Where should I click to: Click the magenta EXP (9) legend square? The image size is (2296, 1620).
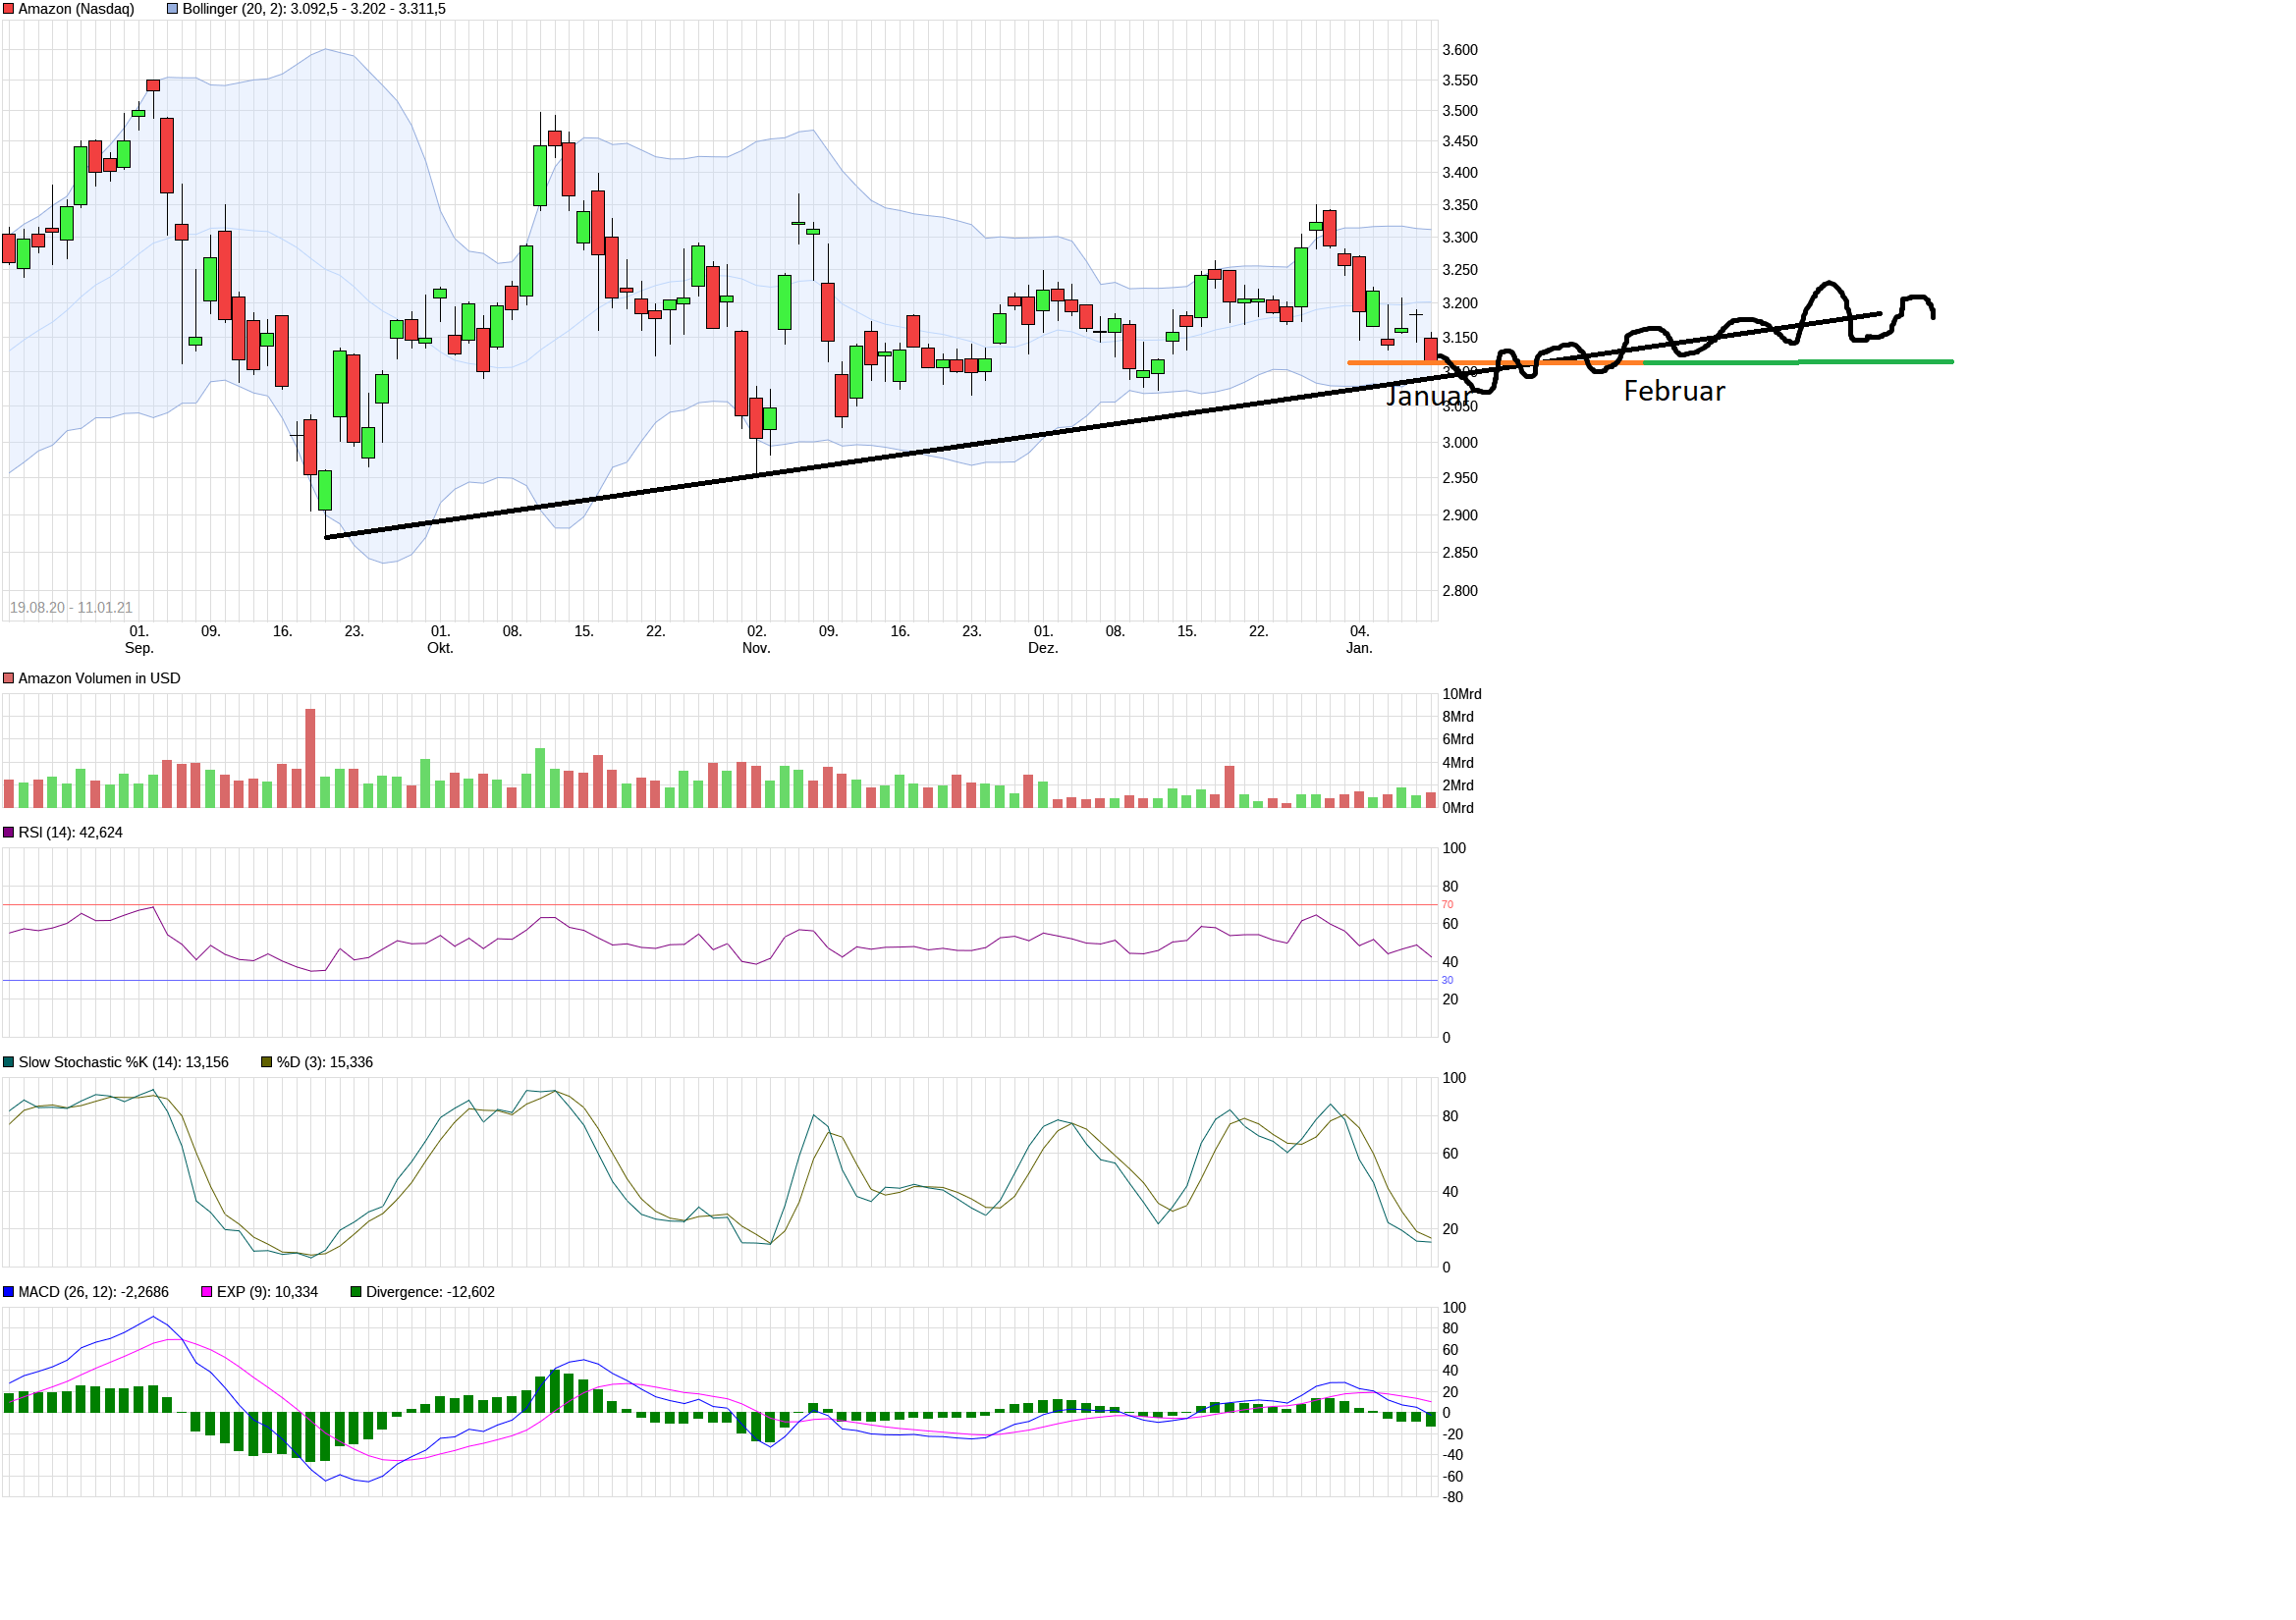[x=207, y=1292]
